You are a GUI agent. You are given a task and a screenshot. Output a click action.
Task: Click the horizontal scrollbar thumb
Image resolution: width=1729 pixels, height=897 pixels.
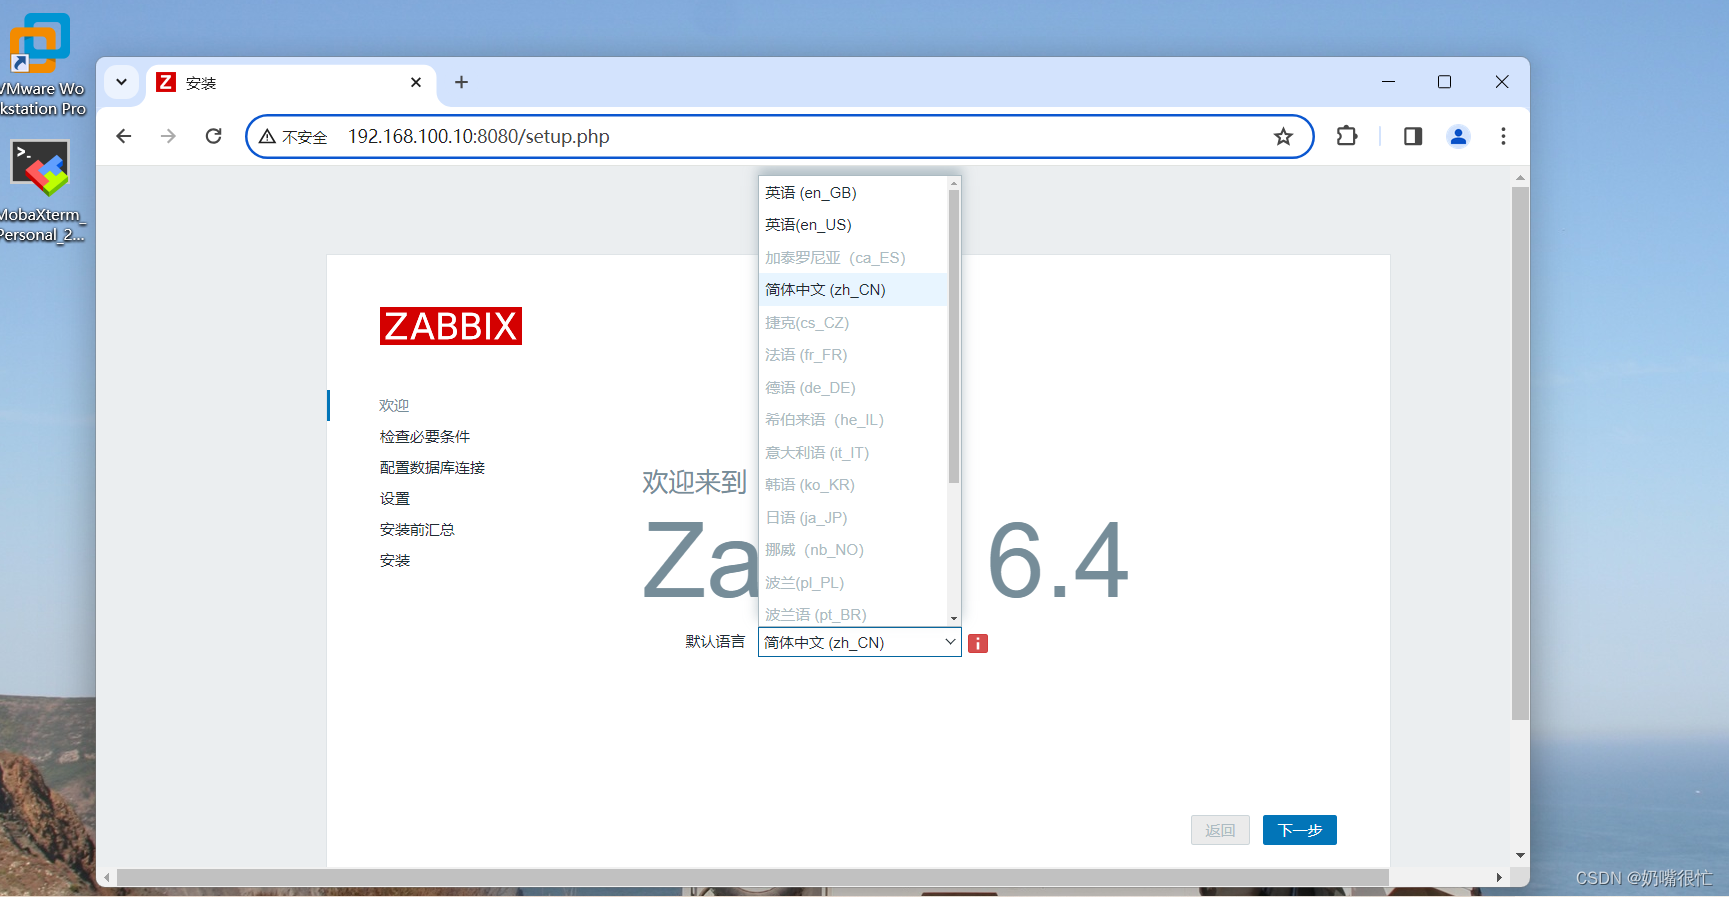pos(752,877)
